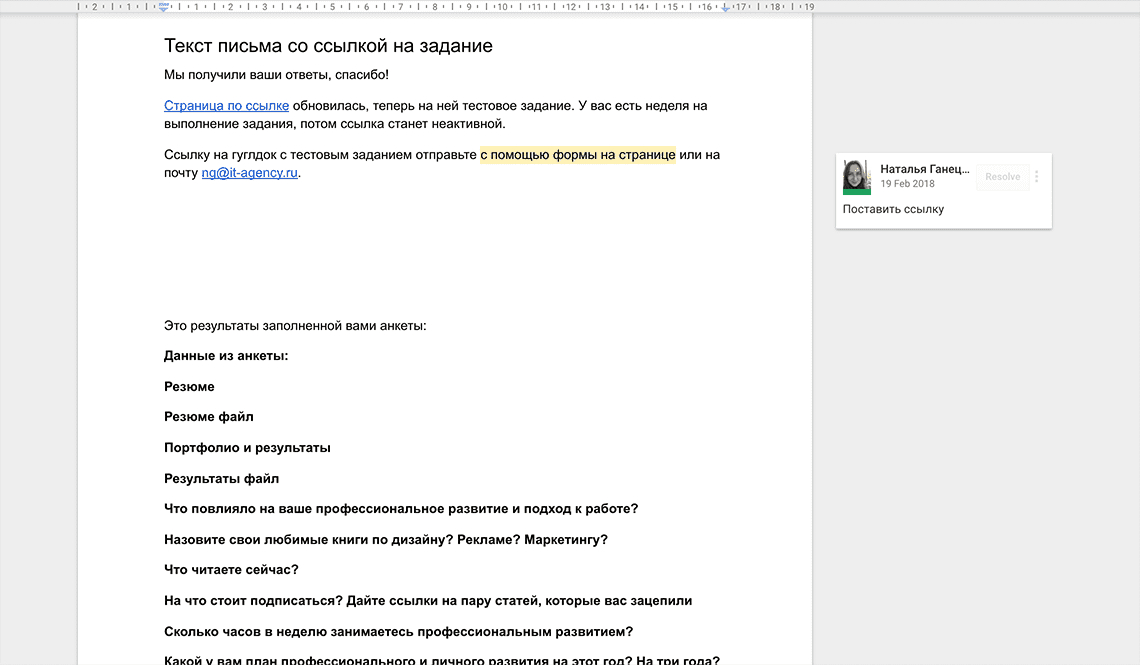1140x665 pixels.
Task: Open the comment's three-dot options menu
Action: pyautogui.click(x=1037, y=177)
